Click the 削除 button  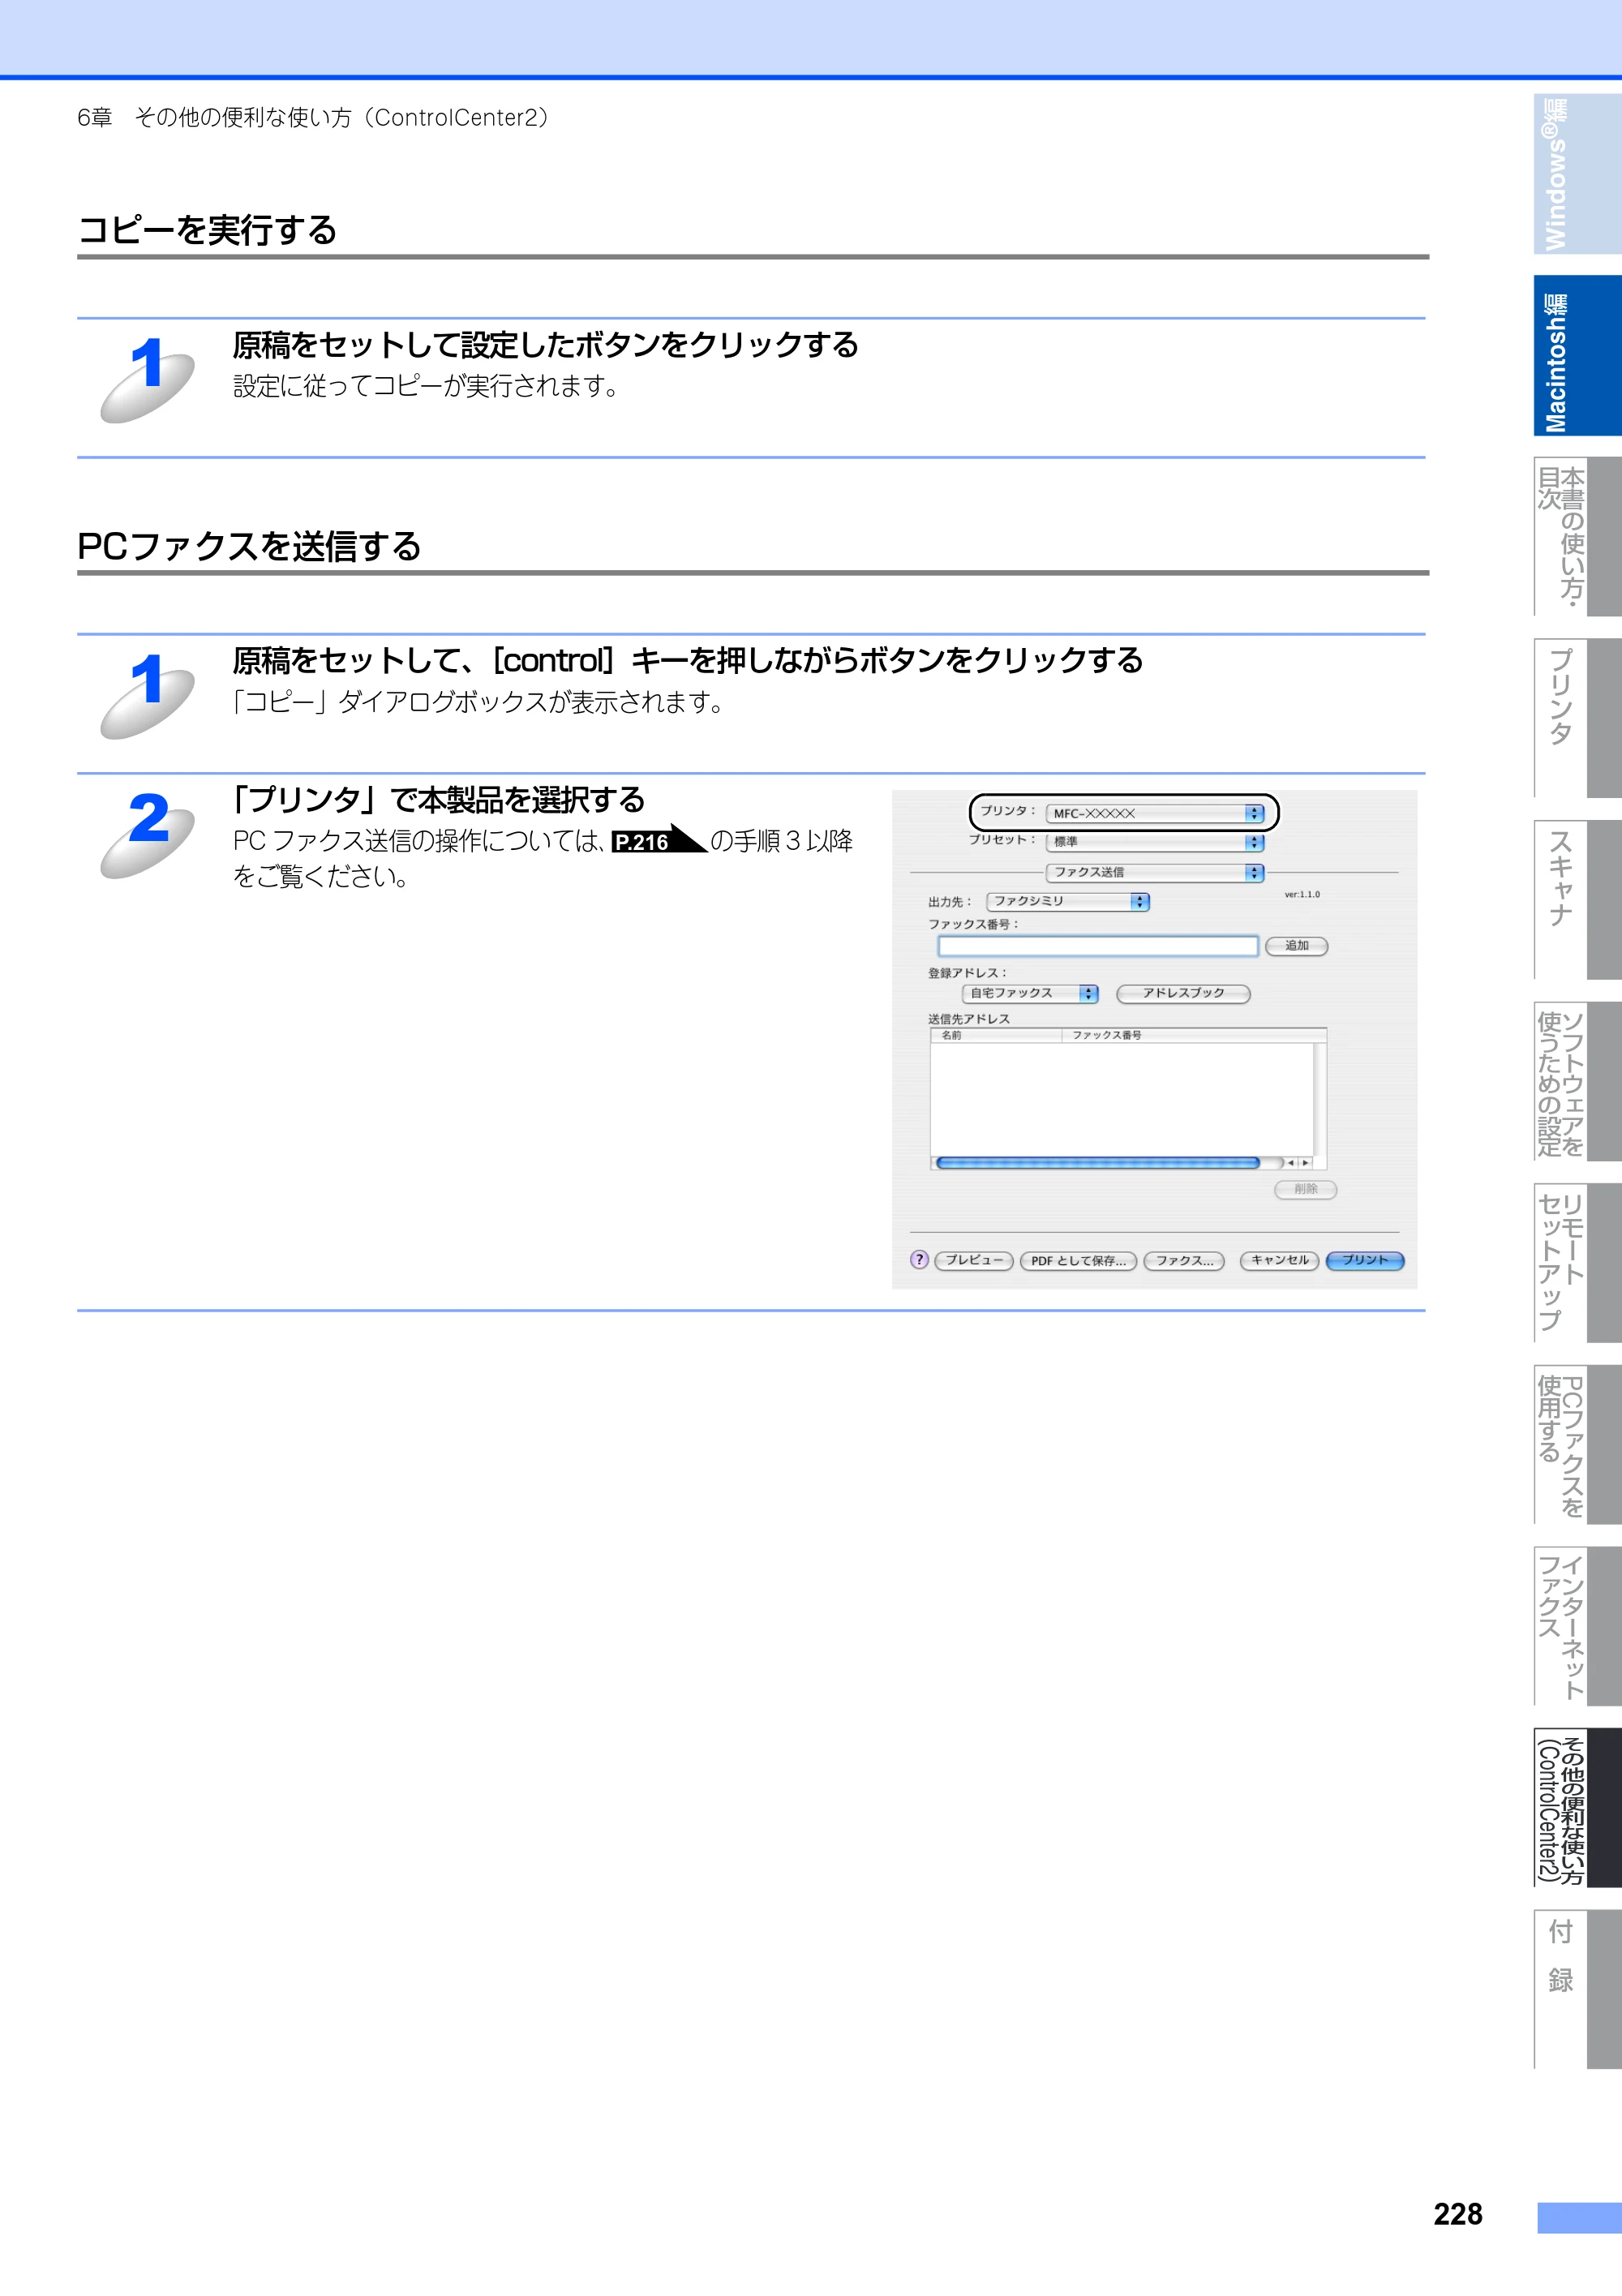[x=1305, y=1190]
